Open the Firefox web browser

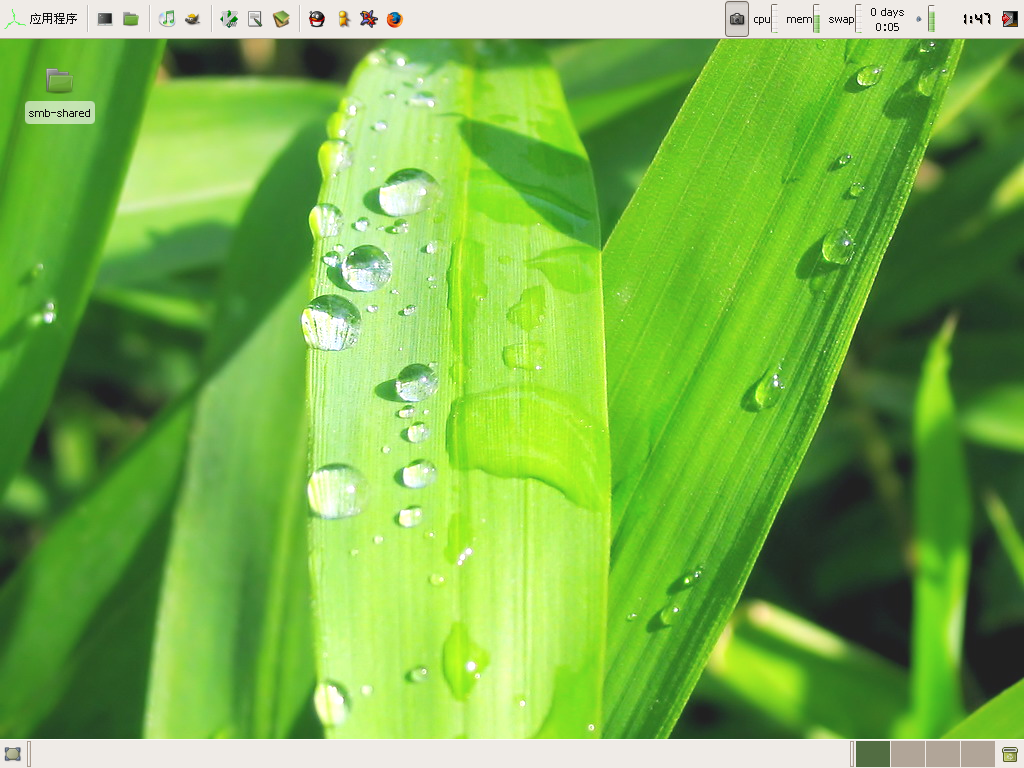pyautogui.click(x=394, y=19)
